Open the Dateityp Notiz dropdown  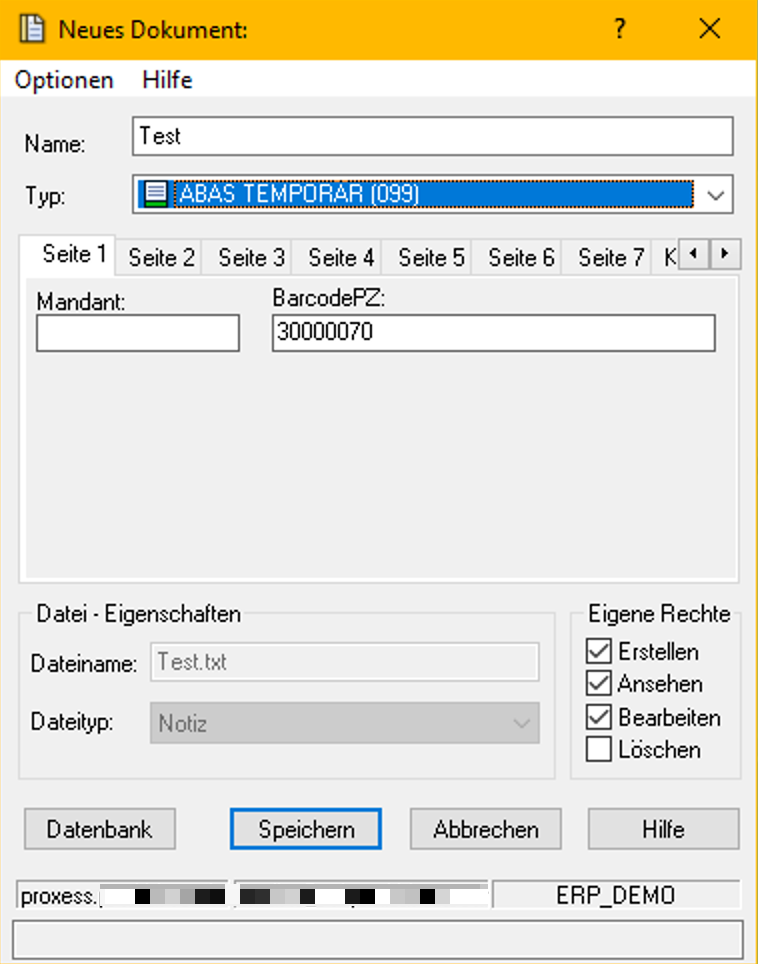click(x=520, y=723)
